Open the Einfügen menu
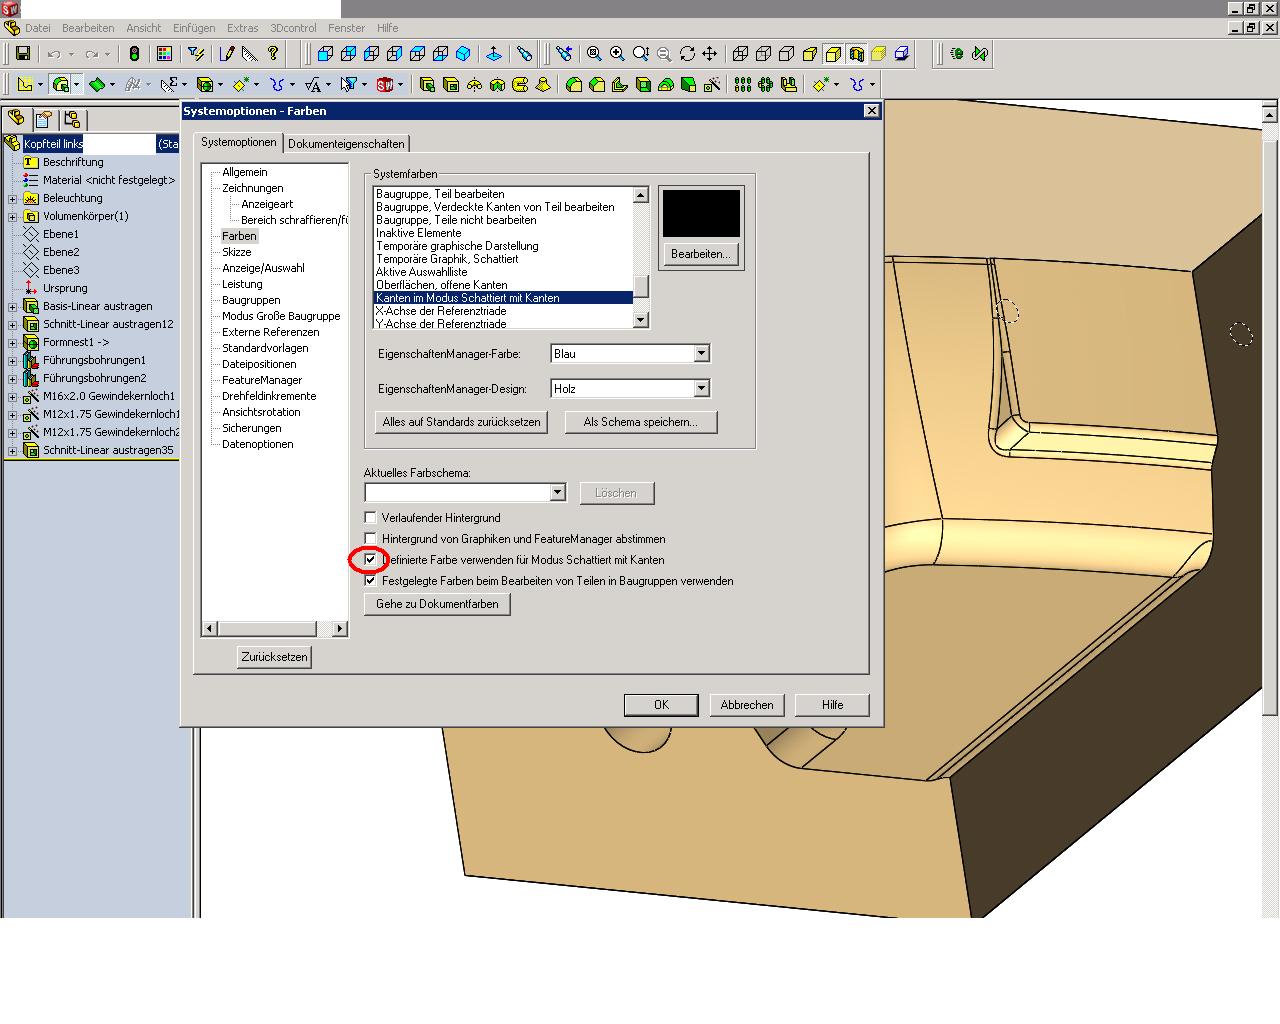 coord(194,28)
